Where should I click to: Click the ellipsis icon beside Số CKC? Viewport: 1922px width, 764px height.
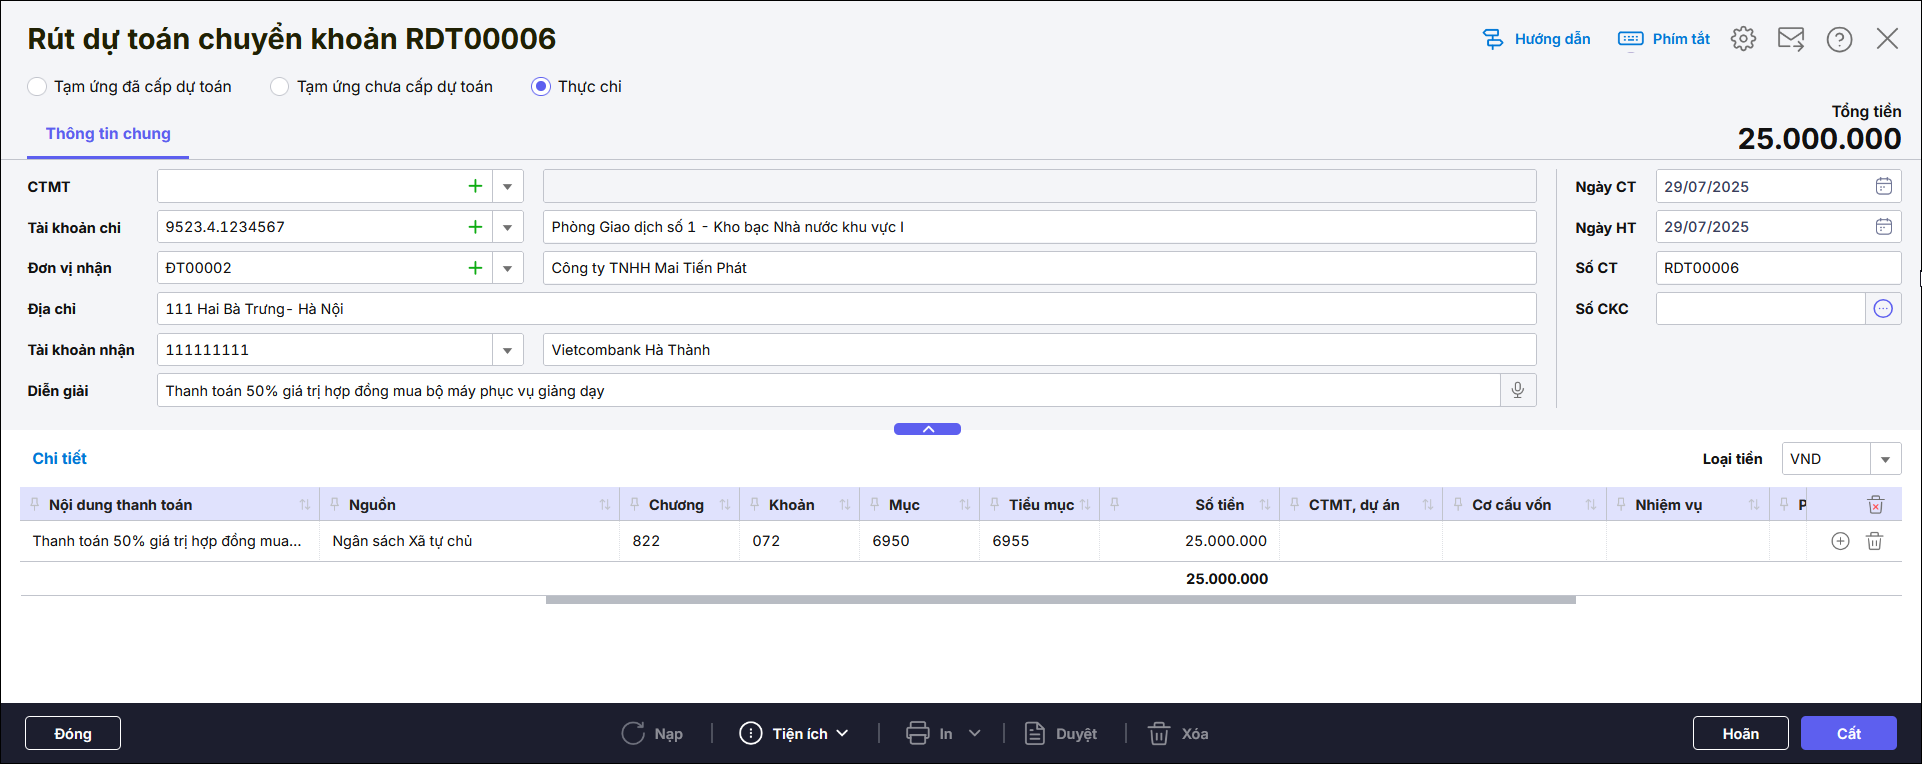click(1883, 309)
